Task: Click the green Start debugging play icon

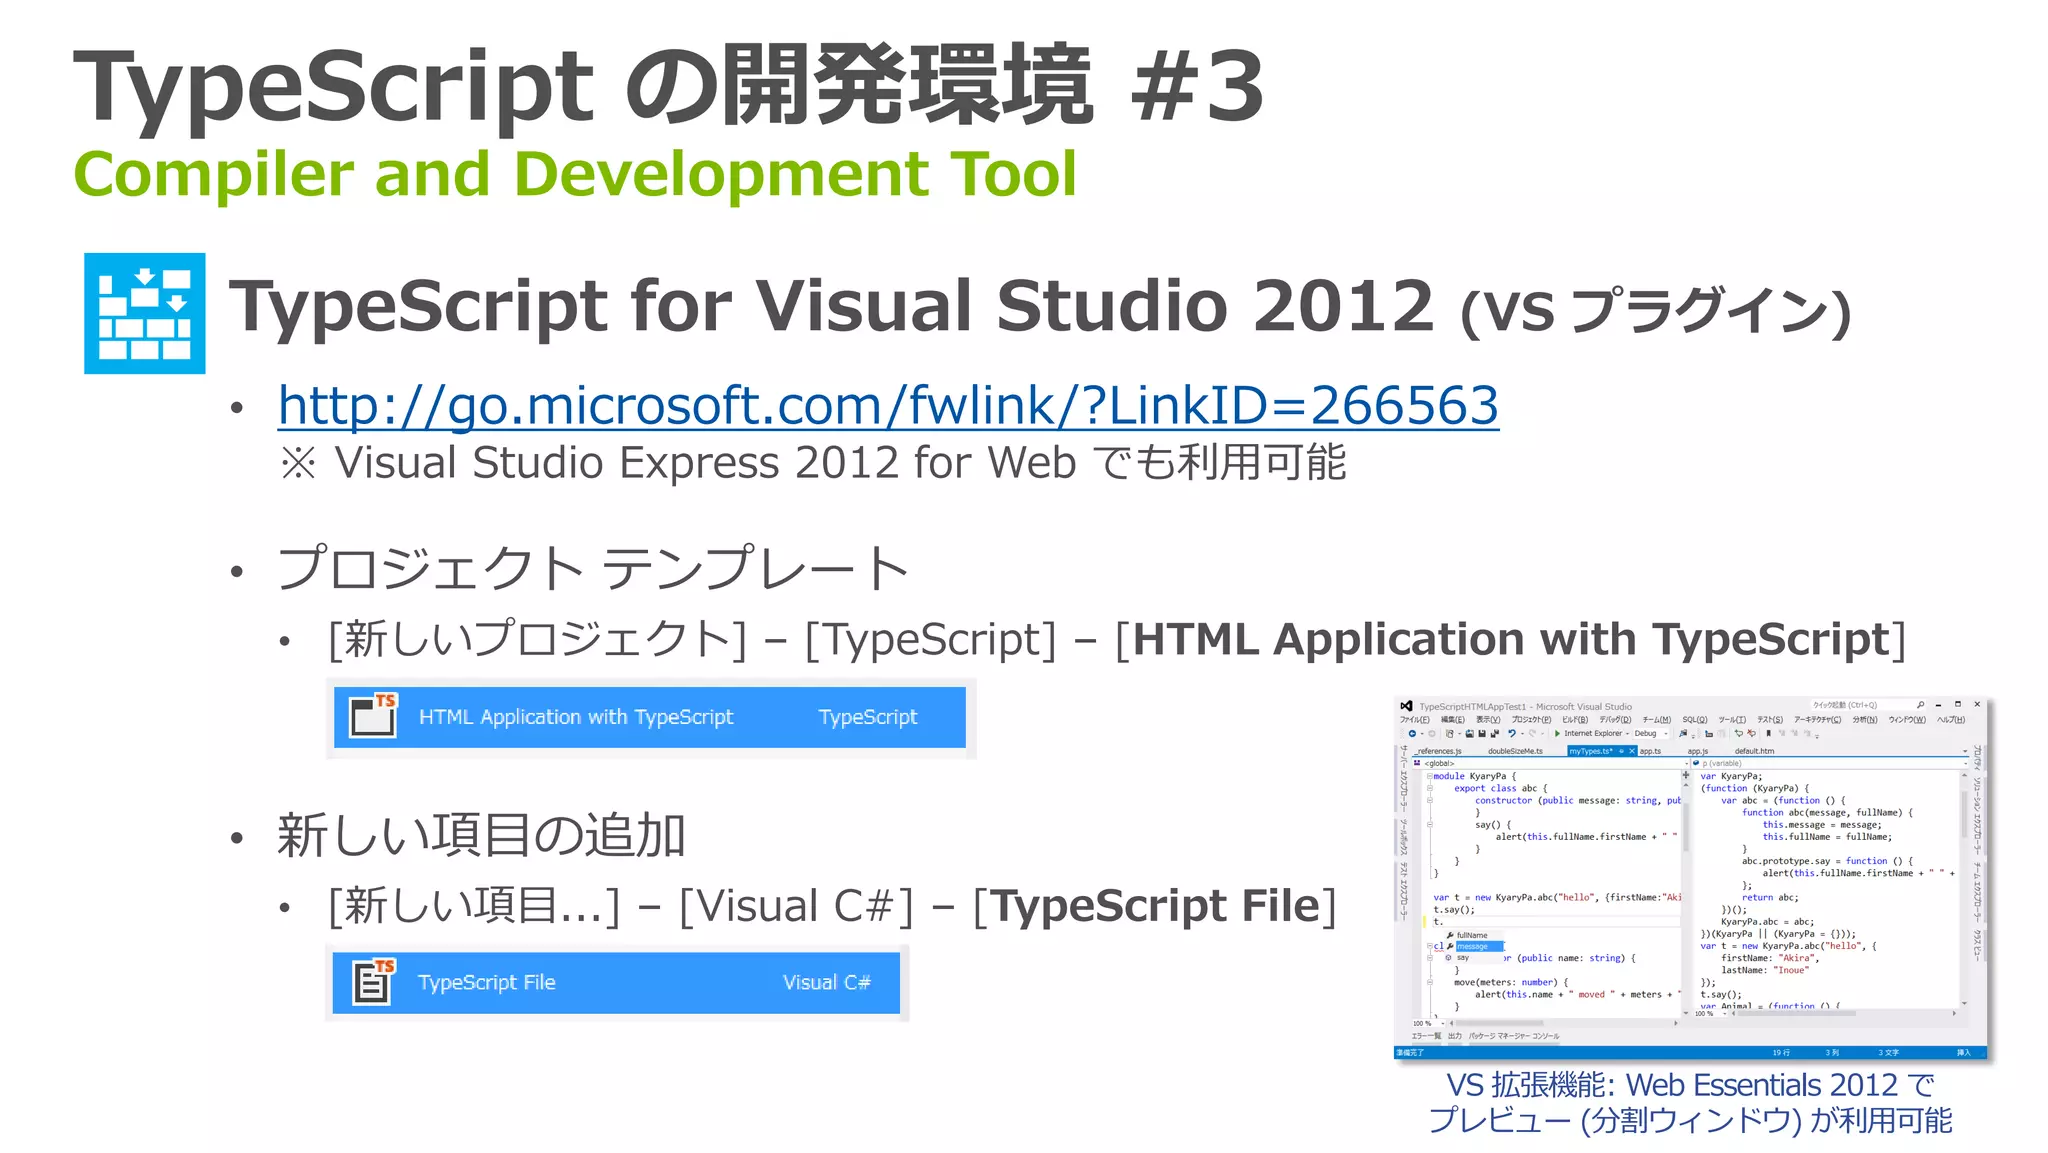Action: [x=1557, y=733]
